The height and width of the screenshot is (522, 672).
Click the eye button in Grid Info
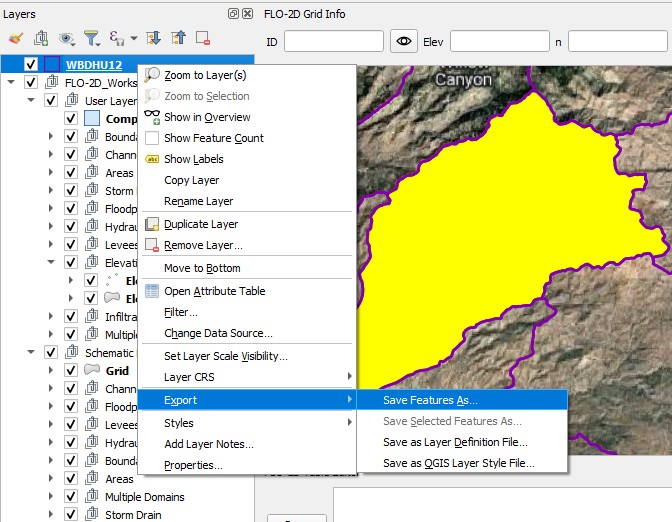tap(404, 41)
